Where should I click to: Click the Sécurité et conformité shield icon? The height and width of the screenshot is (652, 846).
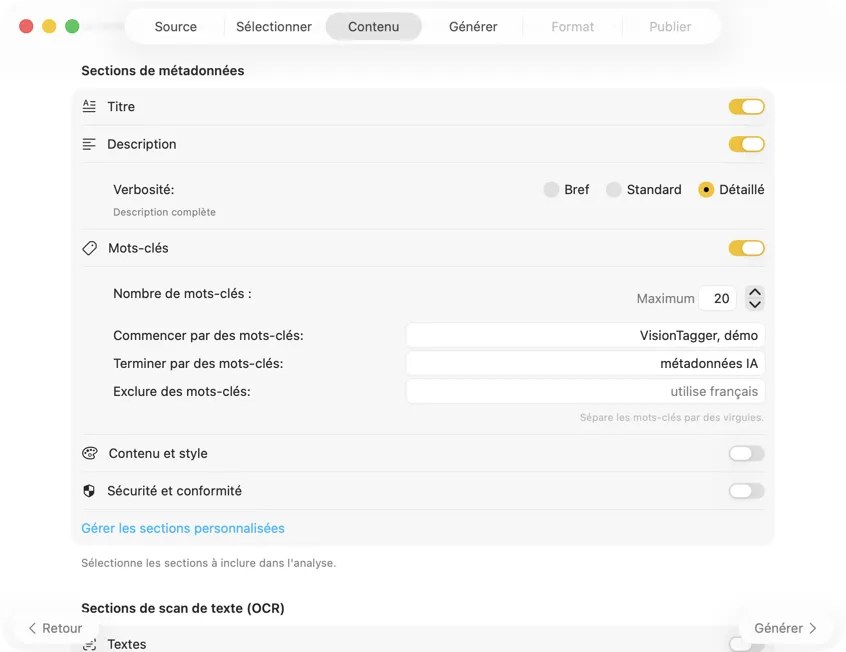[x=90, y=490]
